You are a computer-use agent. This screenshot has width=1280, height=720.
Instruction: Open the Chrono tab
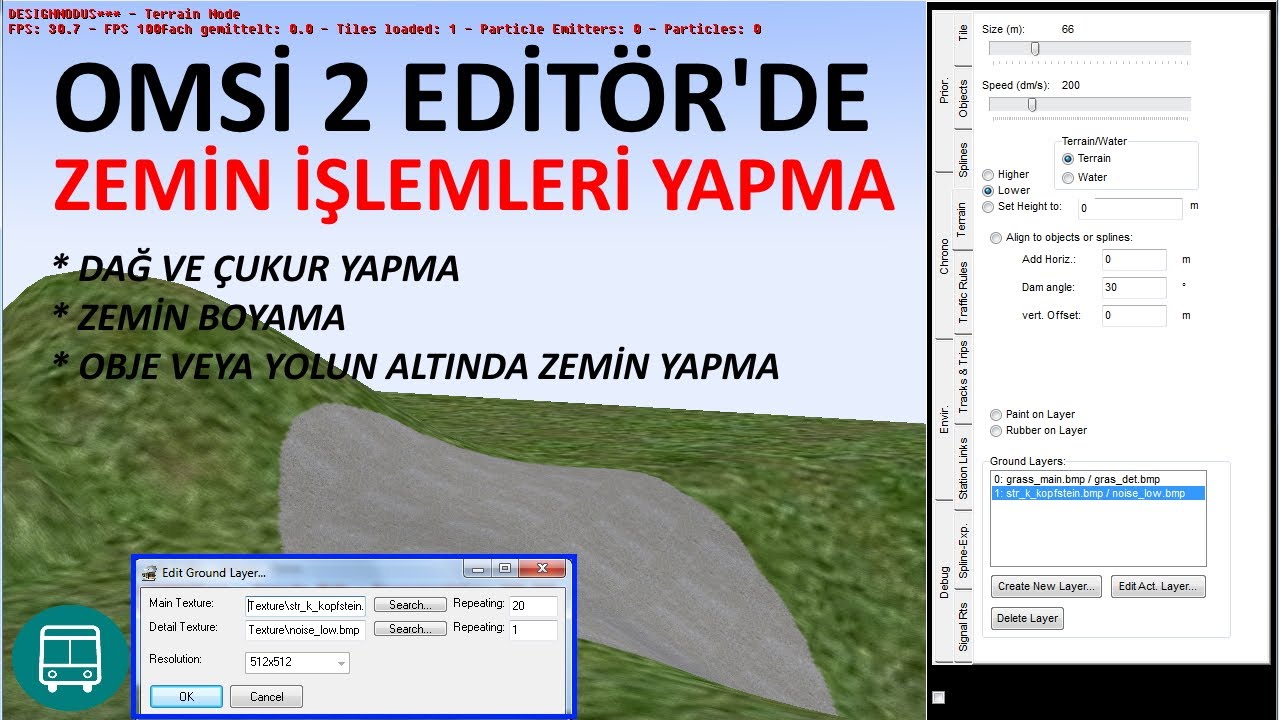click(944, 256)
